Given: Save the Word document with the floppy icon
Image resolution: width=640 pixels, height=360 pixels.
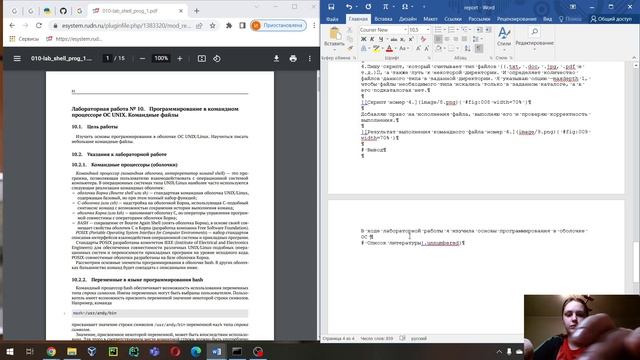Looking at the screenshot, I should click(x=331, y=7).
